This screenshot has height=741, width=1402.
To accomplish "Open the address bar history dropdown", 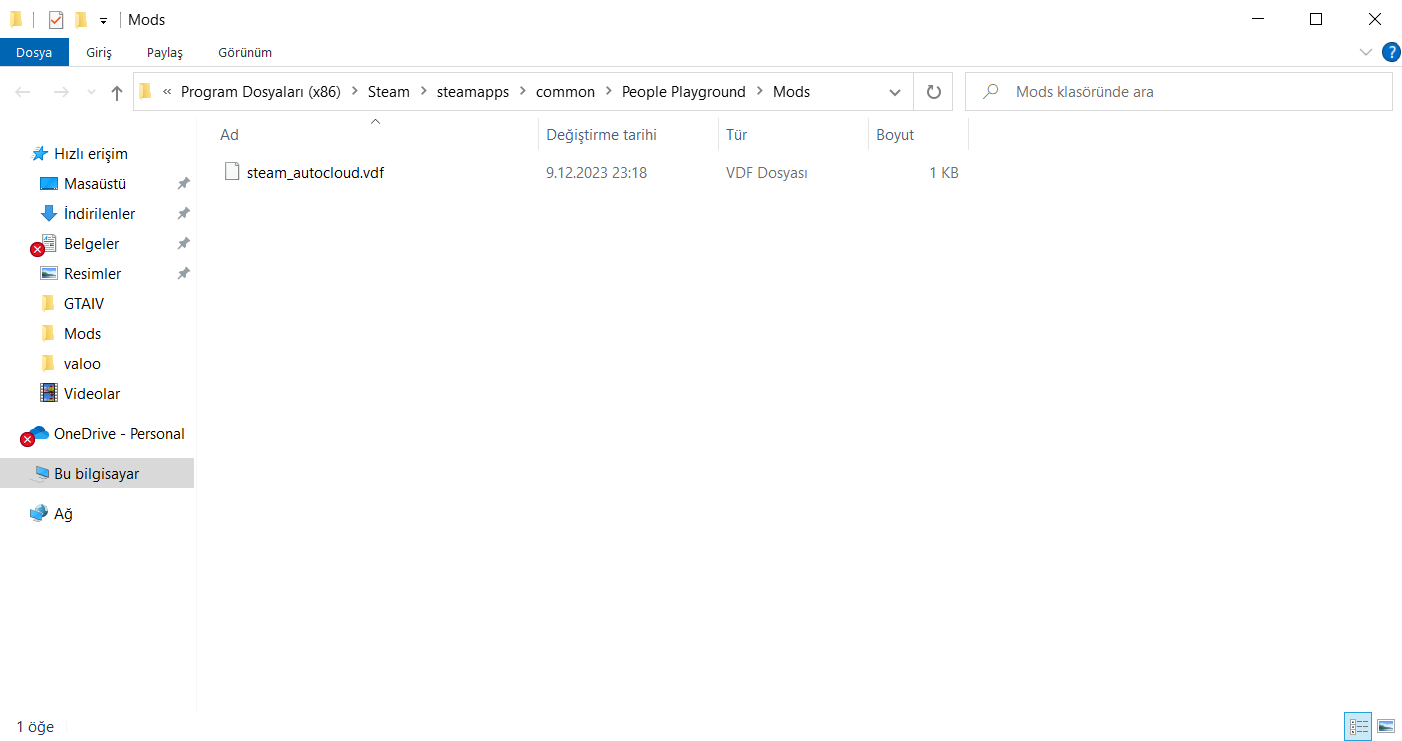I will click(895, 92).
